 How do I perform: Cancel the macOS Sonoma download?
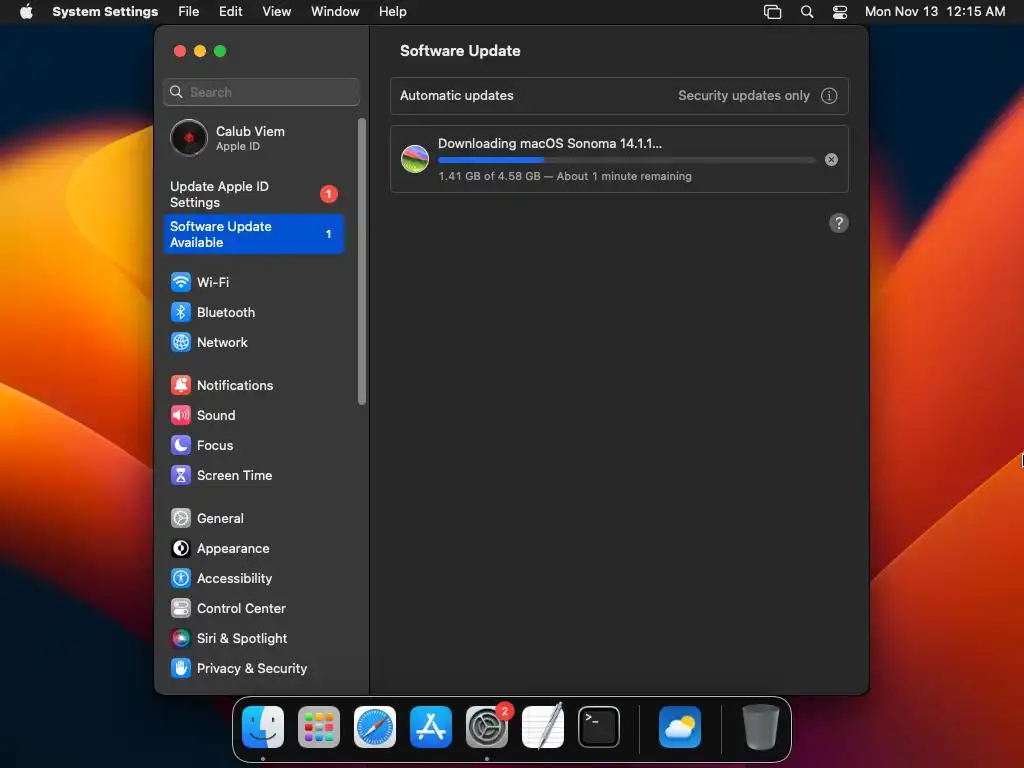pos(831,160)
